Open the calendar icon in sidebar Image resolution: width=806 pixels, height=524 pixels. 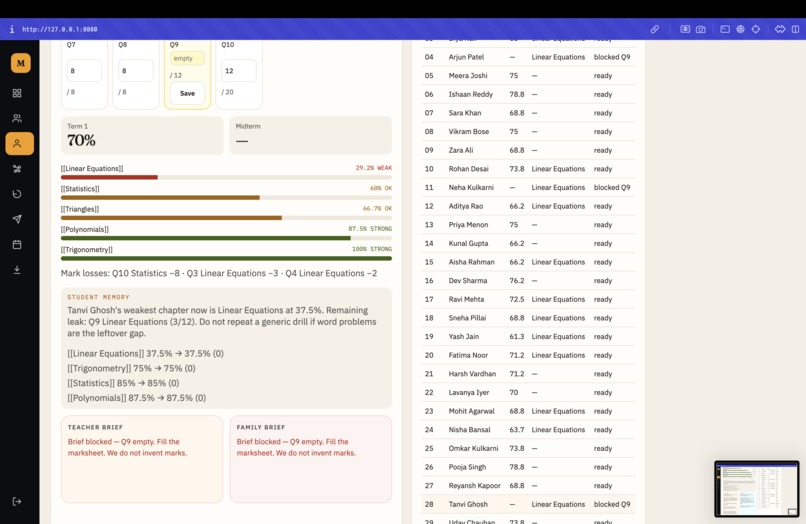(17, 244)
